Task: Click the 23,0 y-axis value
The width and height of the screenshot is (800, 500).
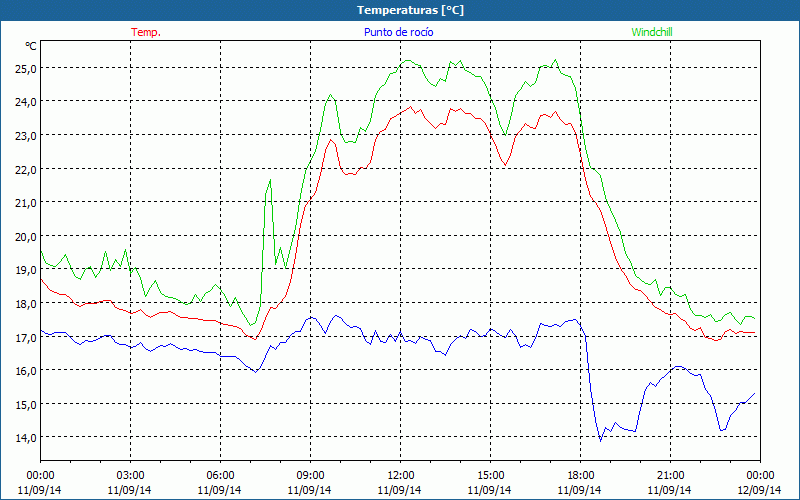Action: click(x=26, y=136)
